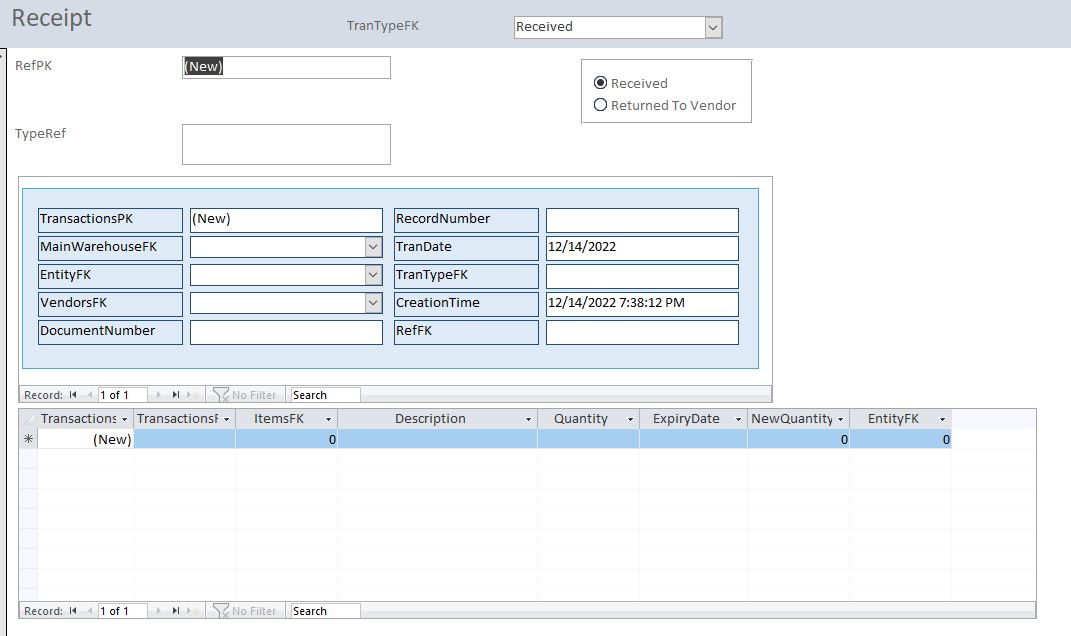Choose the Returned To Vendor option
Viewport: 1071px width, 636px height.
[601, 105]
